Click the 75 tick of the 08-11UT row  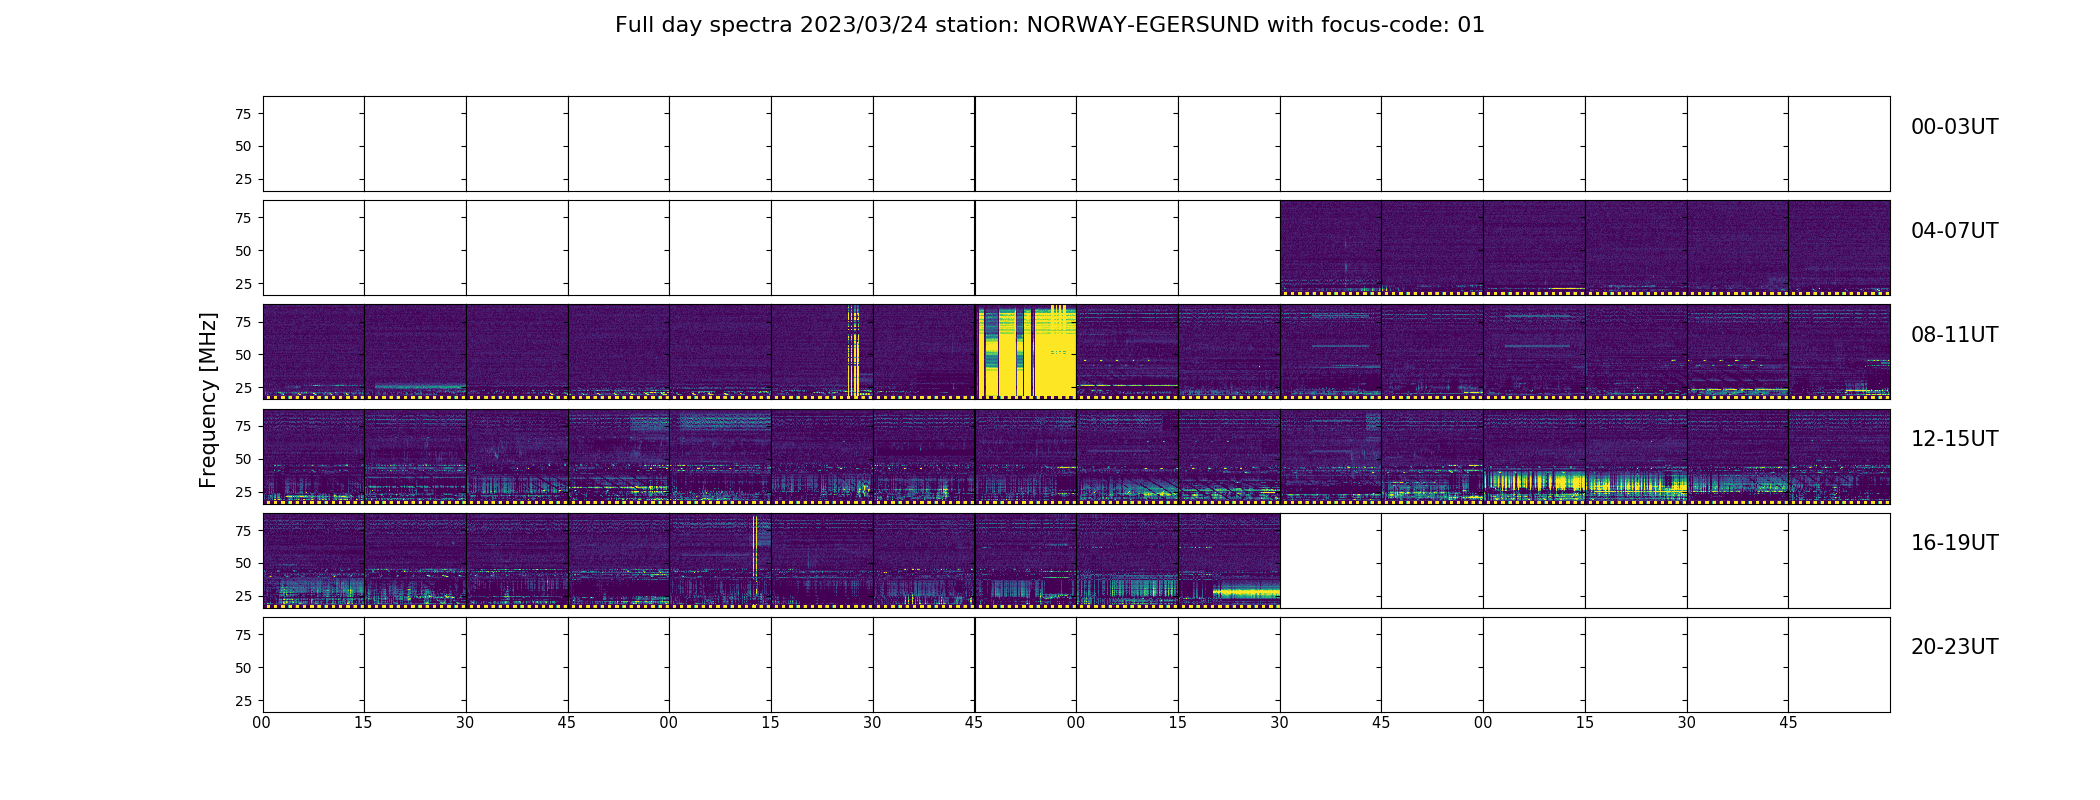click(x=242, y=322)
